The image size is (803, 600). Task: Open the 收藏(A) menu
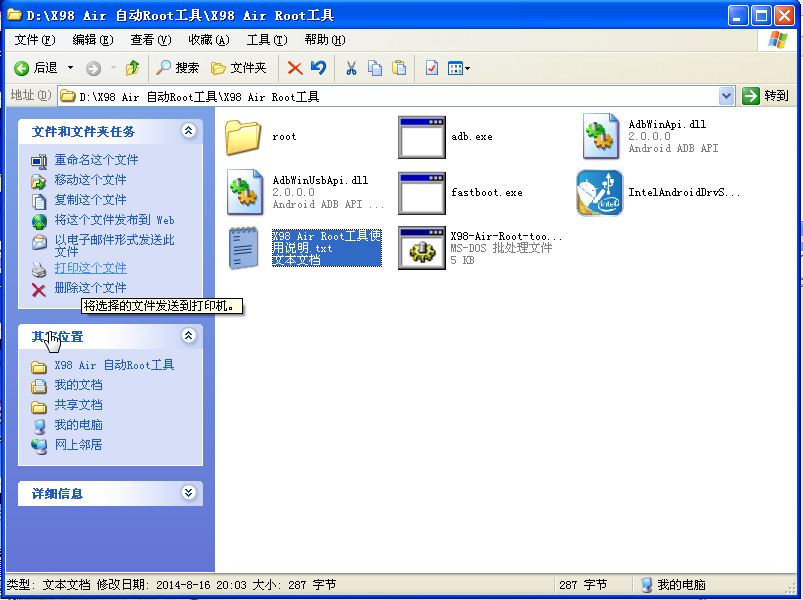(x=208, y=39)
